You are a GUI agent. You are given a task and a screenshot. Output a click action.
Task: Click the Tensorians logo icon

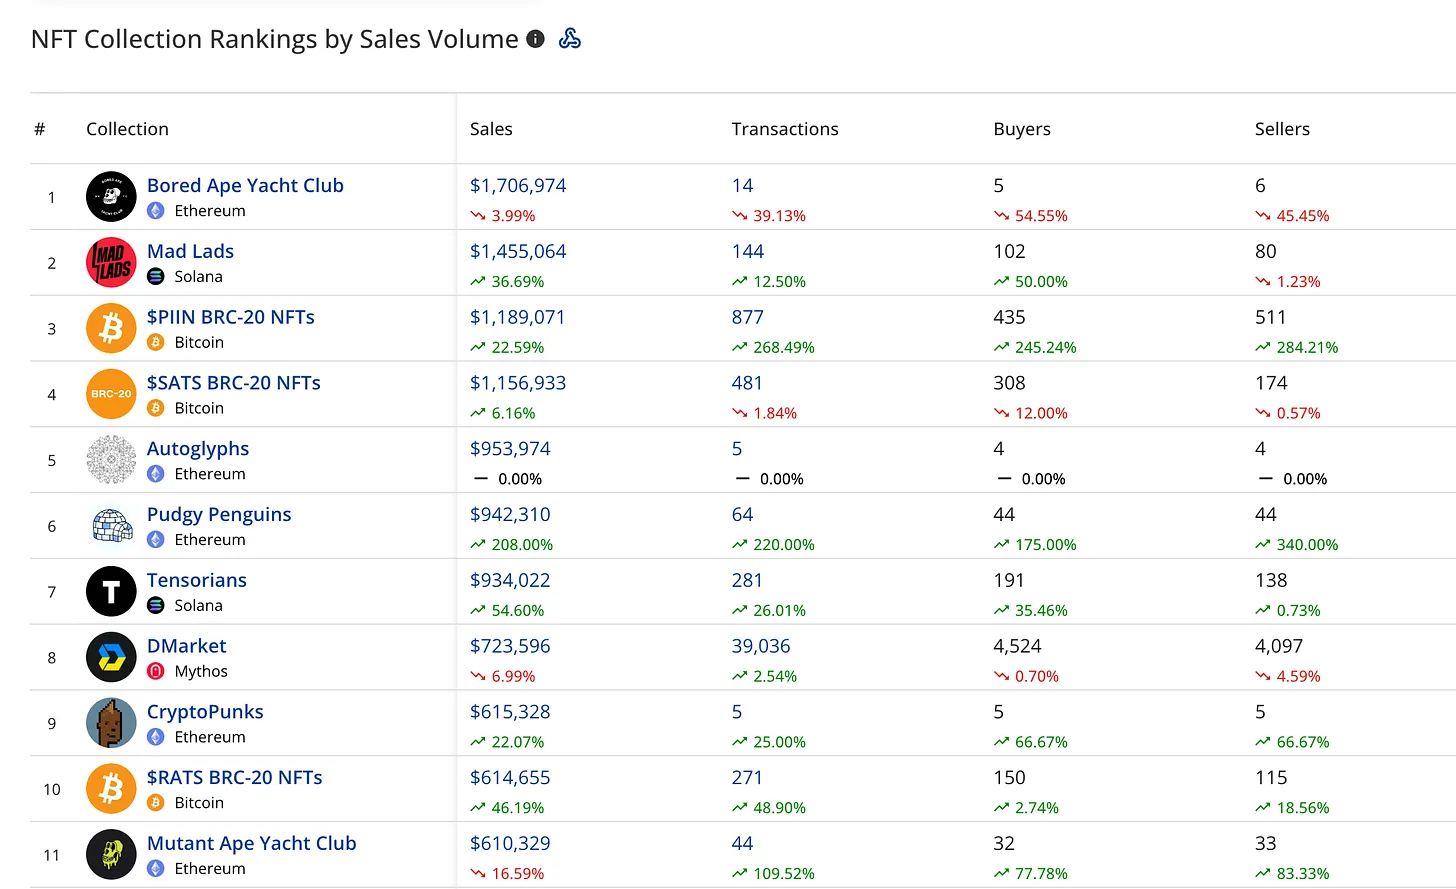[111, 592]
